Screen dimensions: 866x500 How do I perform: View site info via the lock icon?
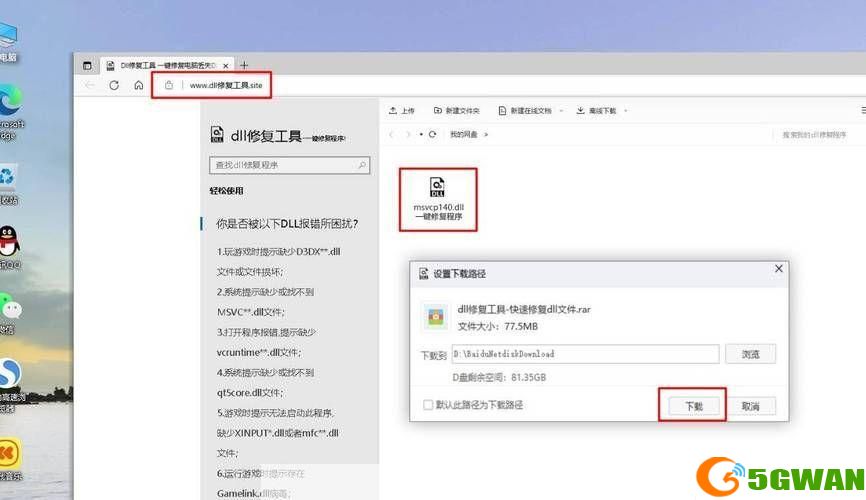coord(169,85)
